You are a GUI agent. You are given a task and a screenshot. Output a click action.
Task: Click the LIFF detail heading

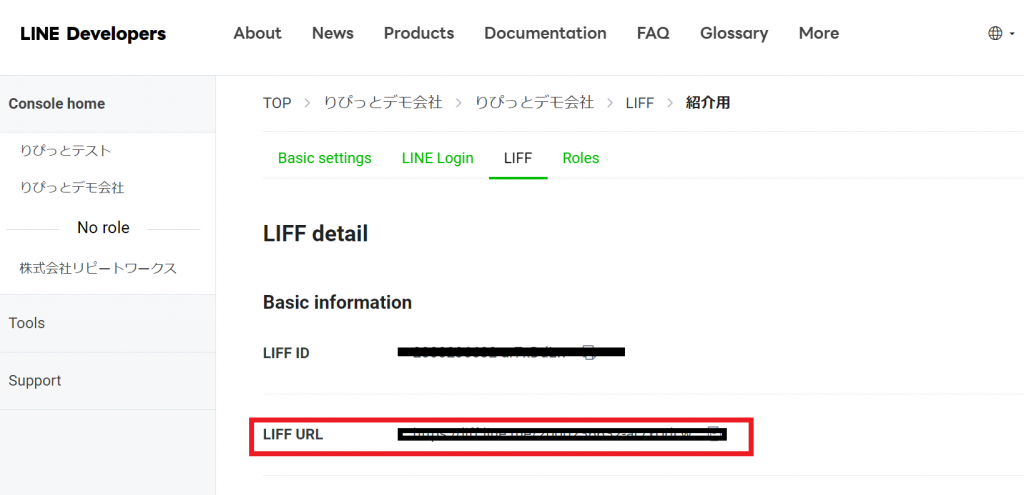pos(315,234)
